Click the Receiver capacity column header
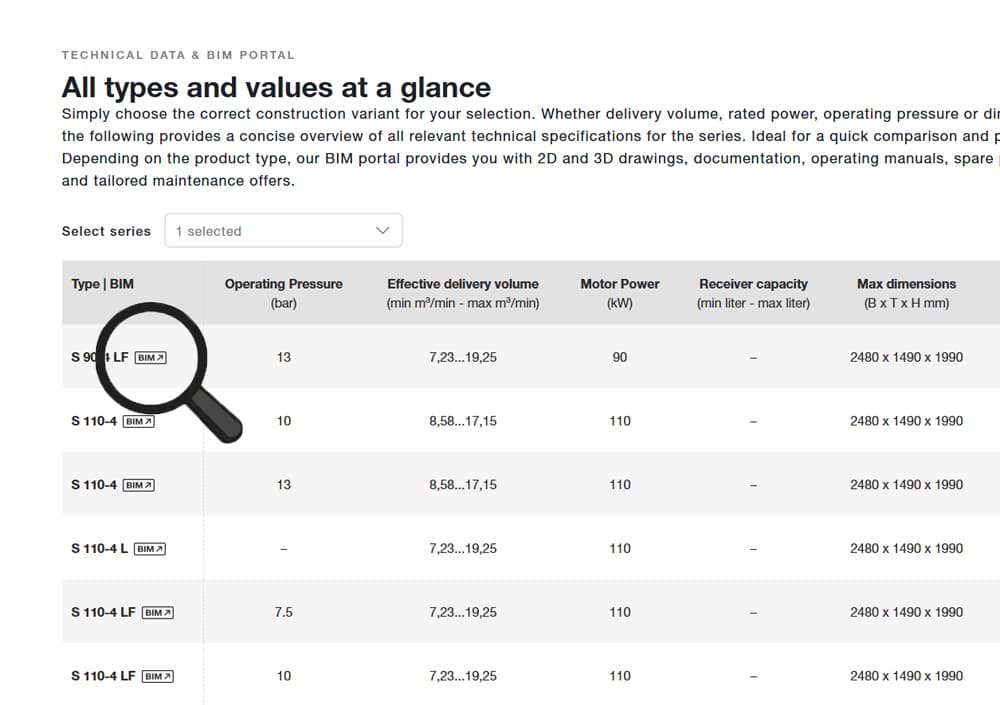The height and width of the screenshot is (705, 1000). (753, 284)
